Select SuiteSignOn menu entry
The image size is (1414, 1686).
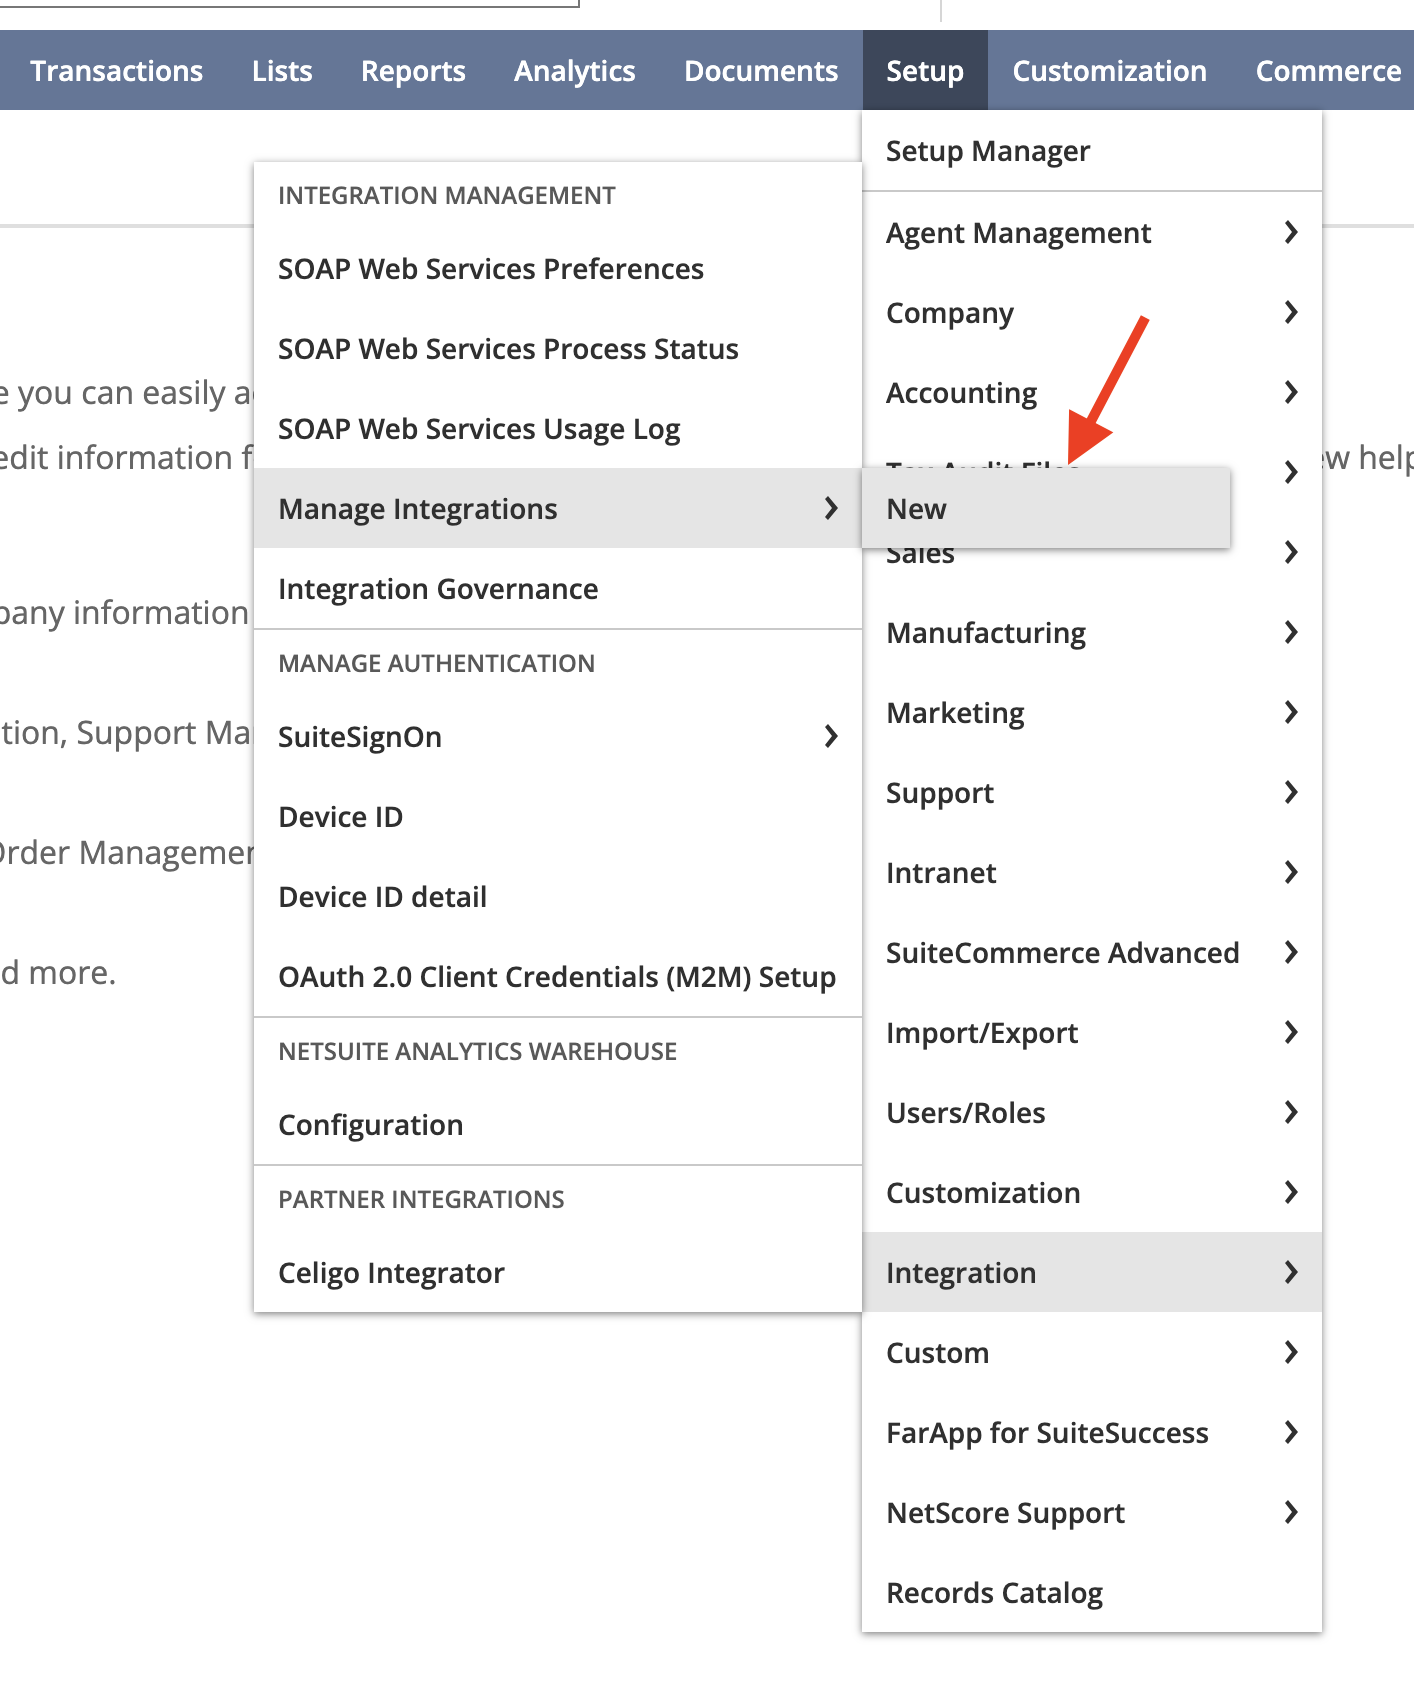tap(558, 737)
